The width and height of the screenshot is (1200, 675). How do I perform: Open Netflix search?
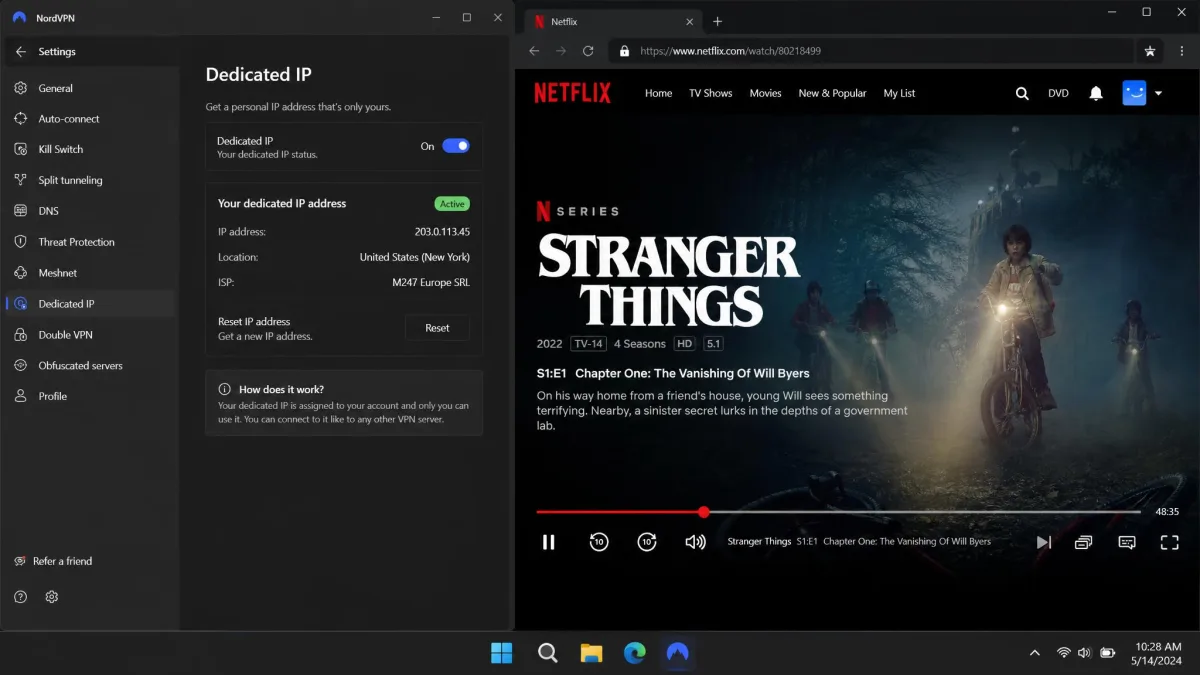[1022, 93]
